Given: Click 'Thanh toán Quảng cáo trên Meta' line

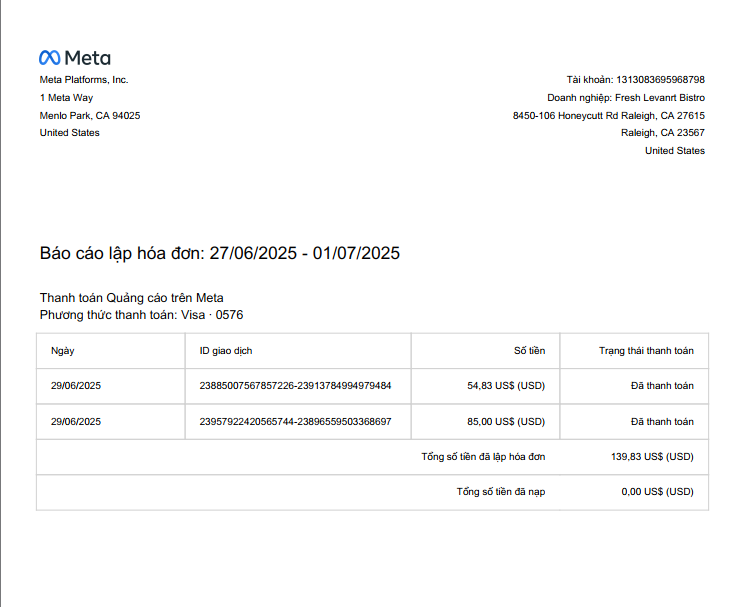Looking at the screenshot, I should pyautogui.click(x=132, y=298).
